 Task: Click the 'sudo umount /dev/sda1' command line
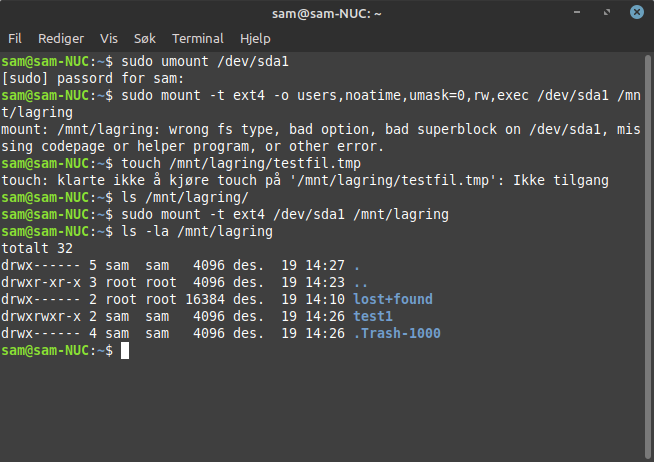pos(145,62)
